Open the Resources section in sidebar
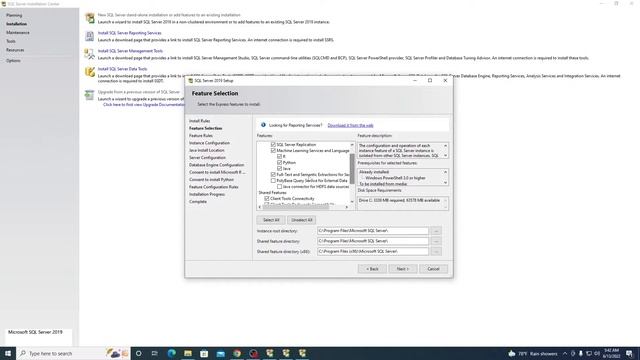640x360 pixels. pos(15,50)
